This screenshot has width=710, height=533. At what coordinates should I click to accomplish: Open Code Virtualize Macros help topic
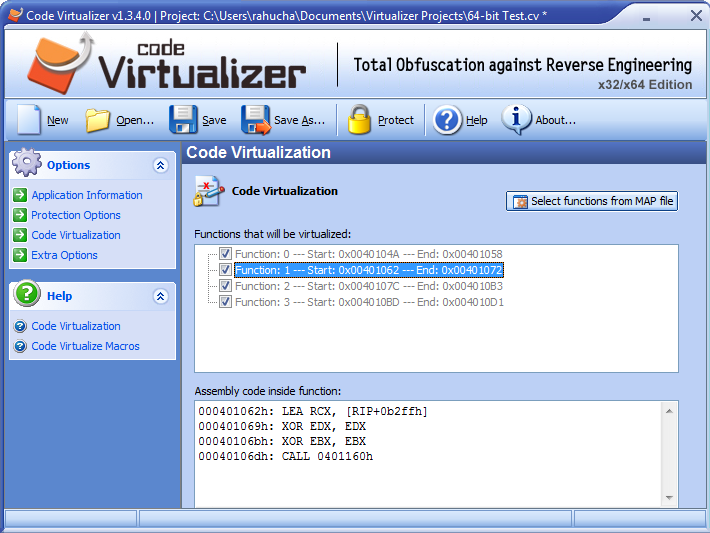85,346
